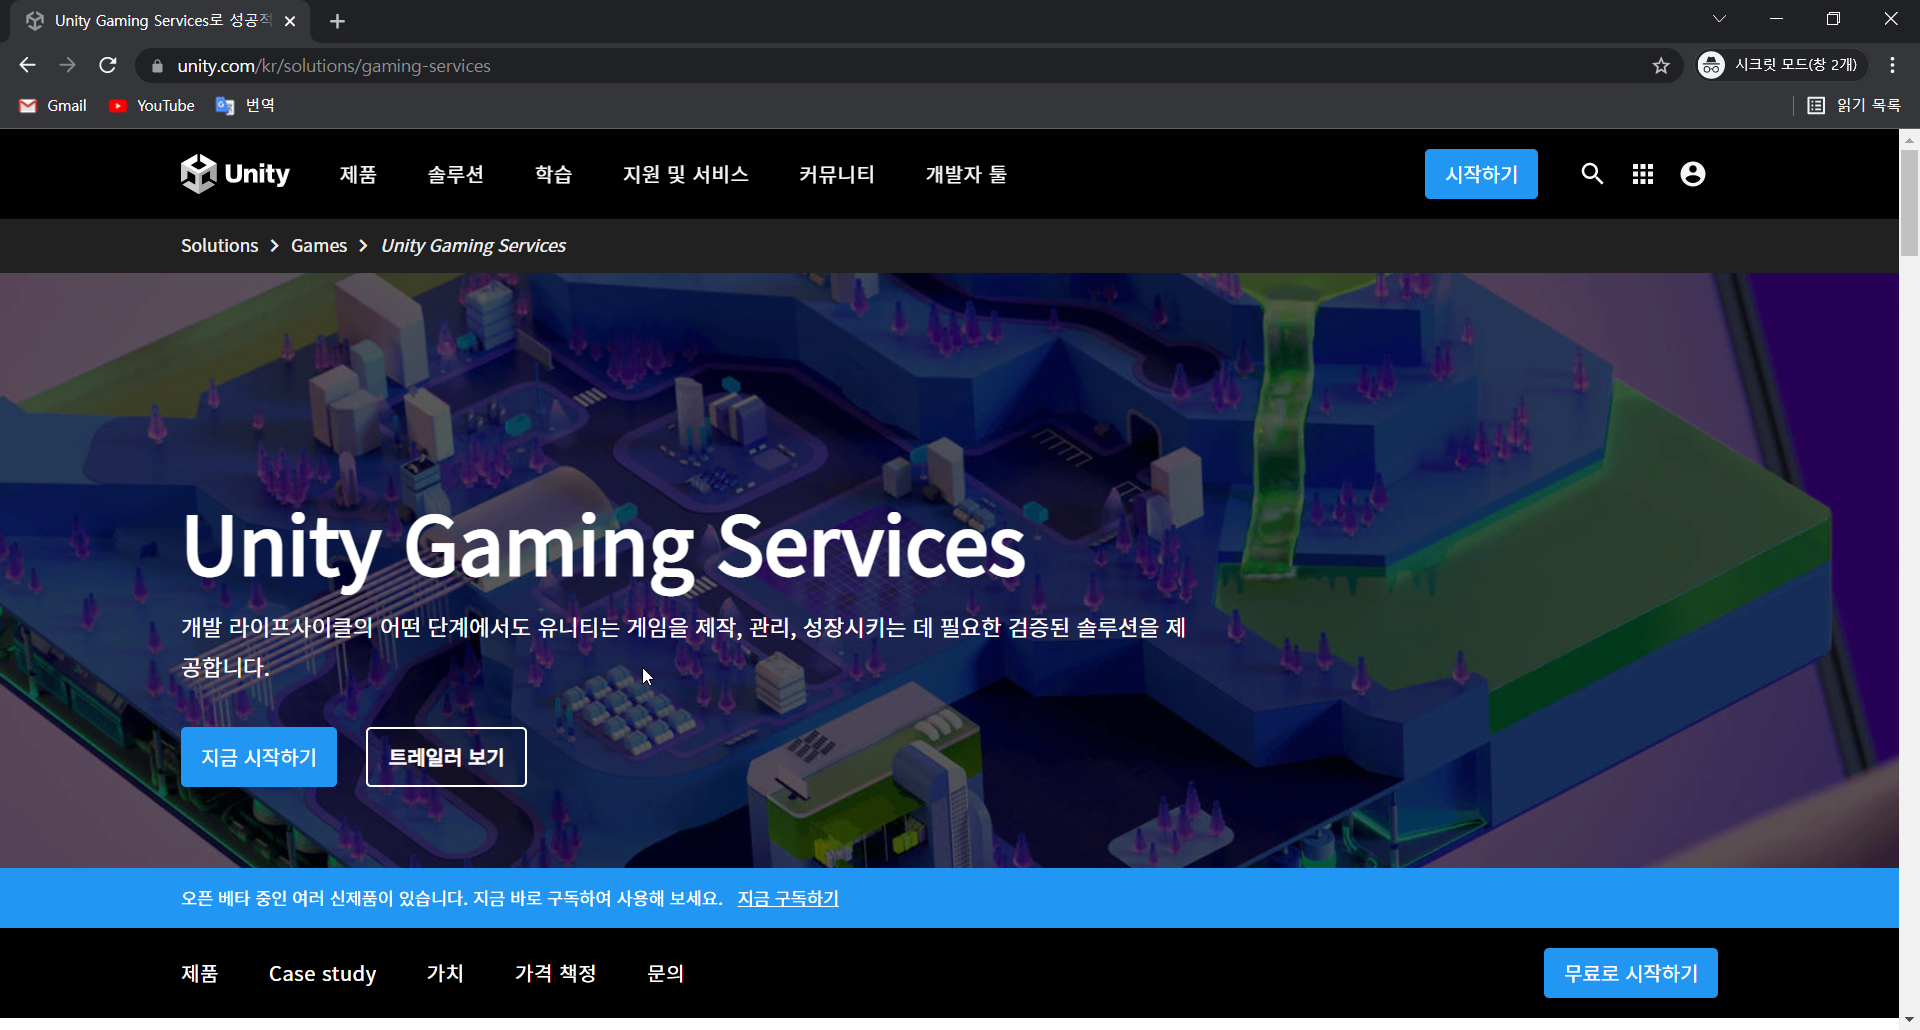
Task: Click the 무료로 시작하기 button
Action: tap(1631, 973)
